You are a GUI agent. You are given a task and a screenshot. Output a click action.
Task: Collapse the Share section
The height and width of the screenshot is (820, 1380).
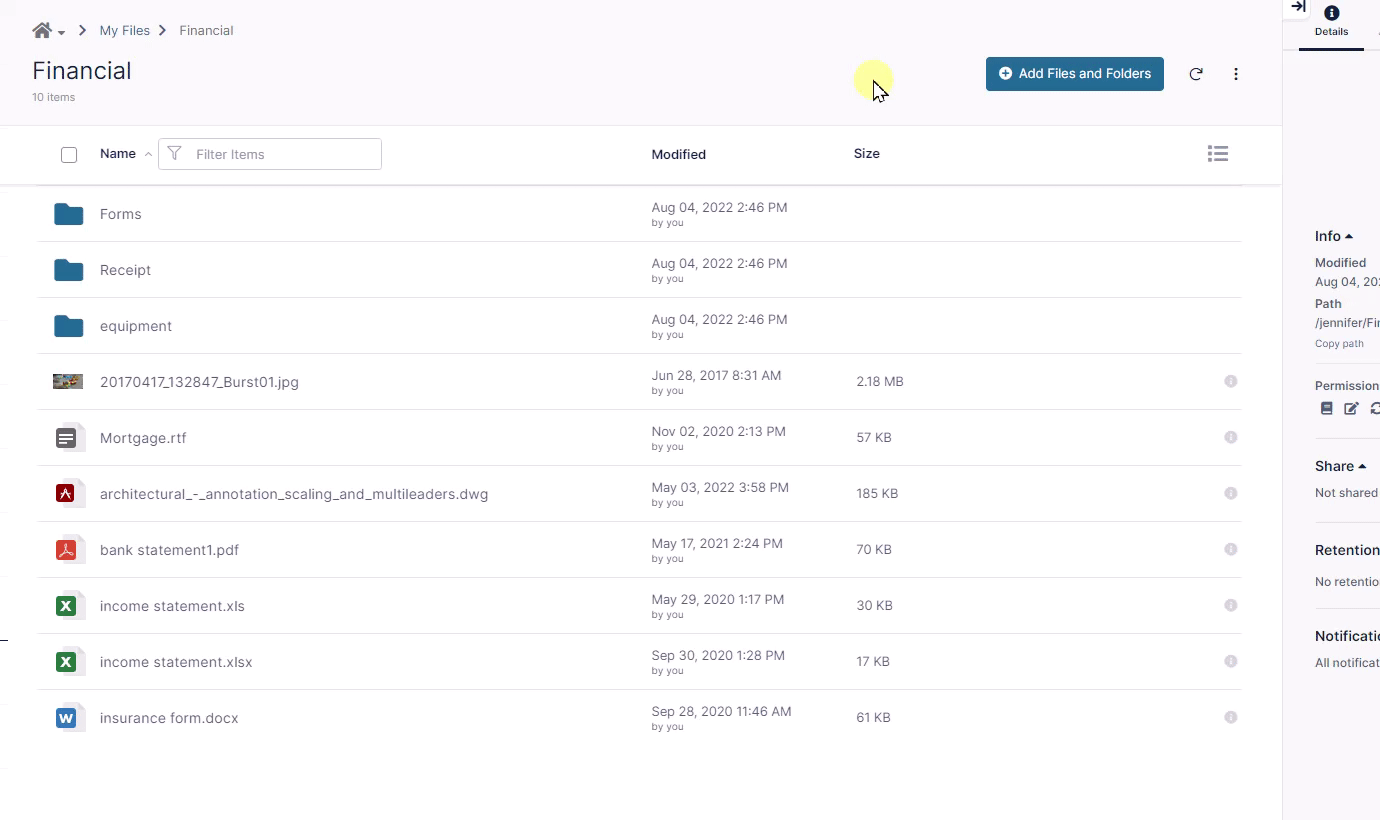pos(1340,466)
